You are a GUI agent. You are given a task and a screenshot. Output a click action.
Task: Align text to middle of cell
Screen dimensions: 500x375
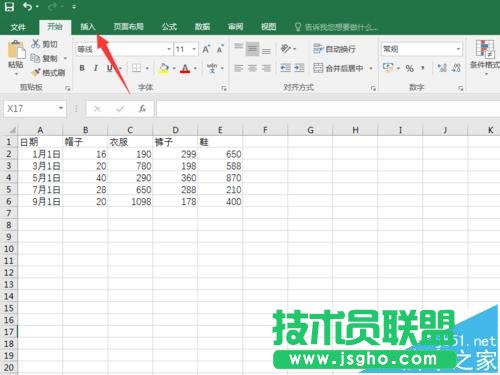pyautogui.click(x=252, y=49)
